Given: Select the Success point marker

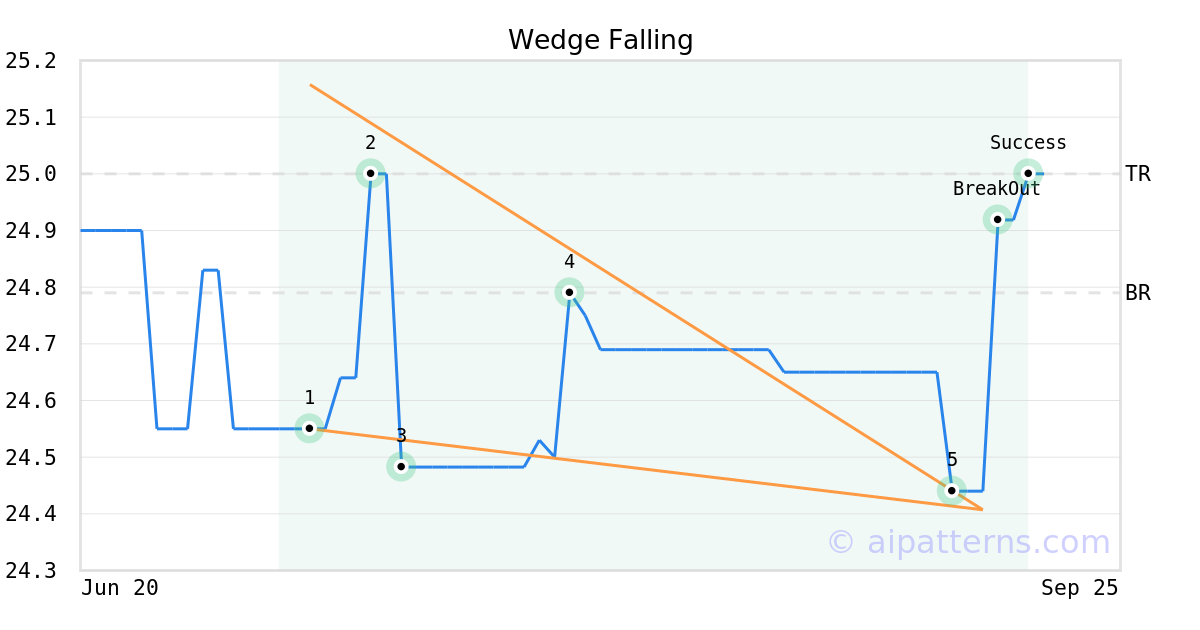Looking at the screenshot, I should 1028,173.
